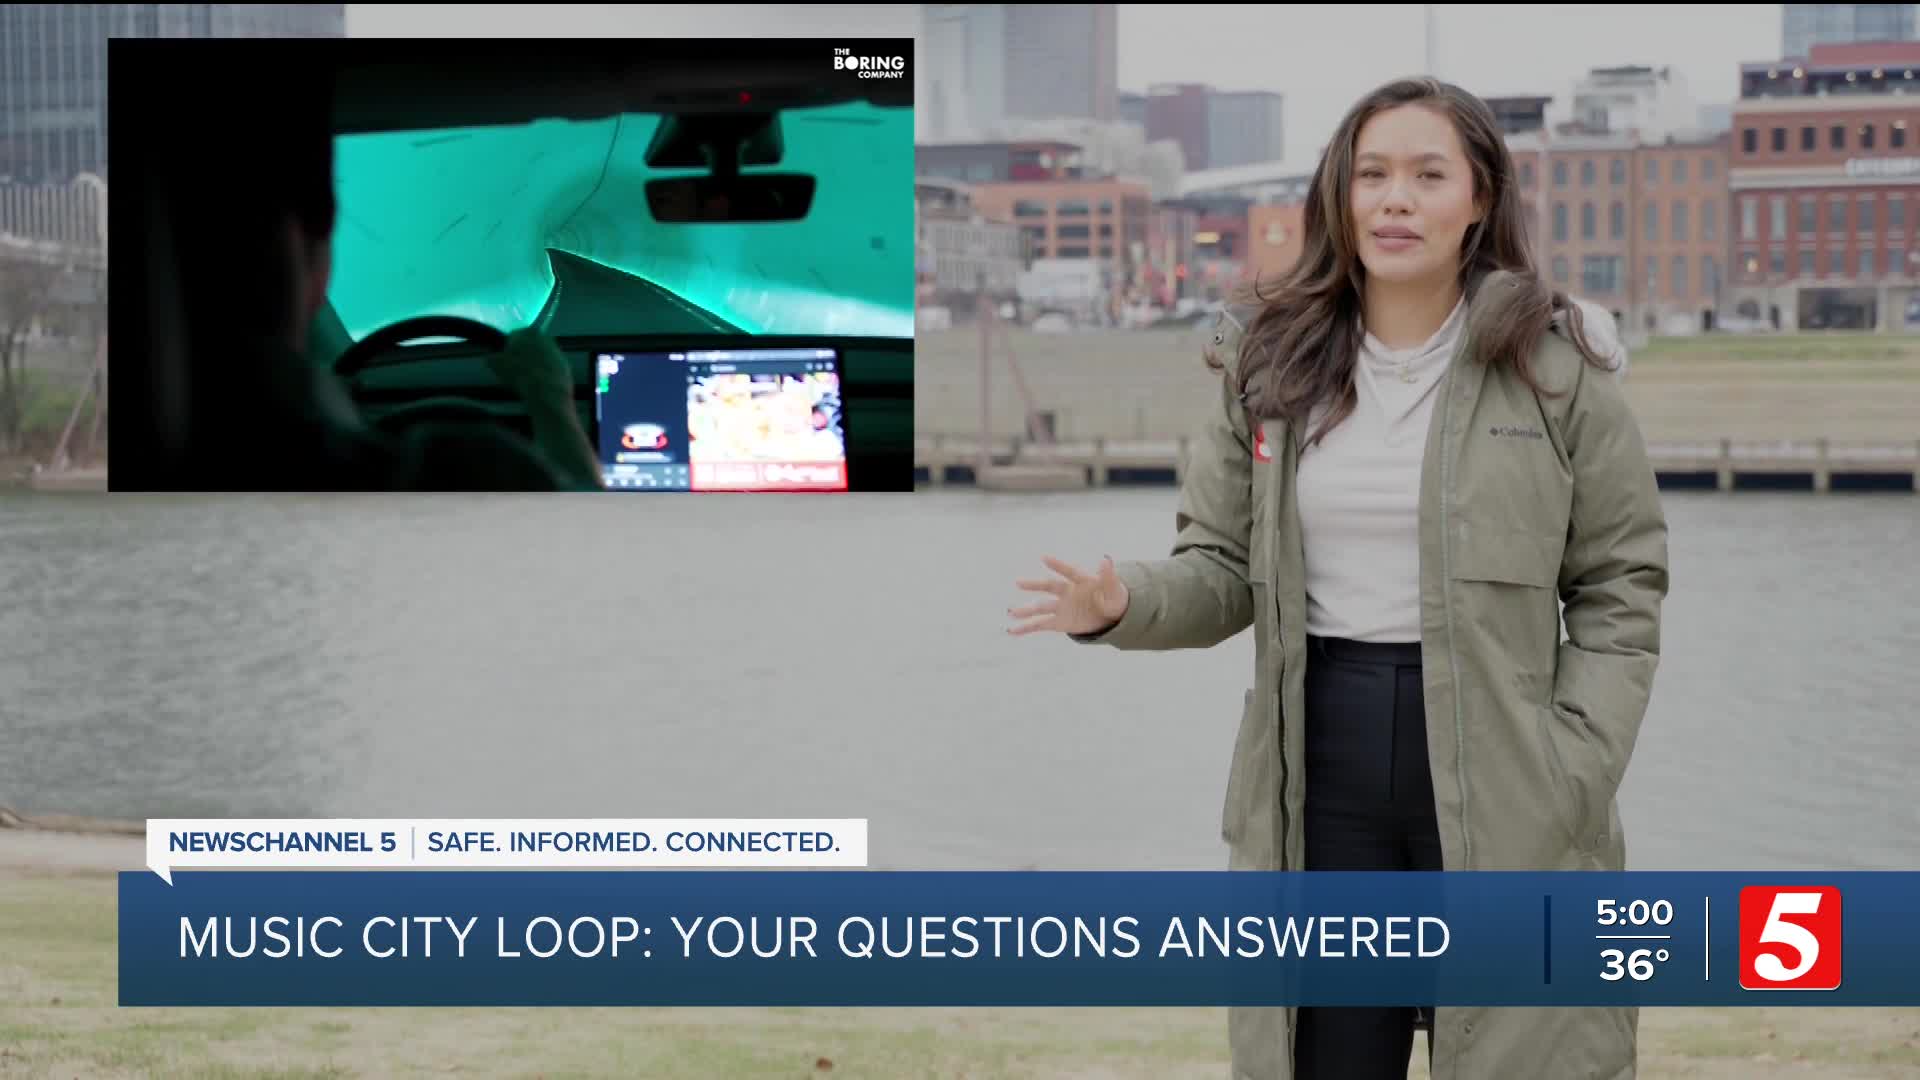Click "SAFE. INFORMED. CONNECTED." tagline

tap(633, 842)
